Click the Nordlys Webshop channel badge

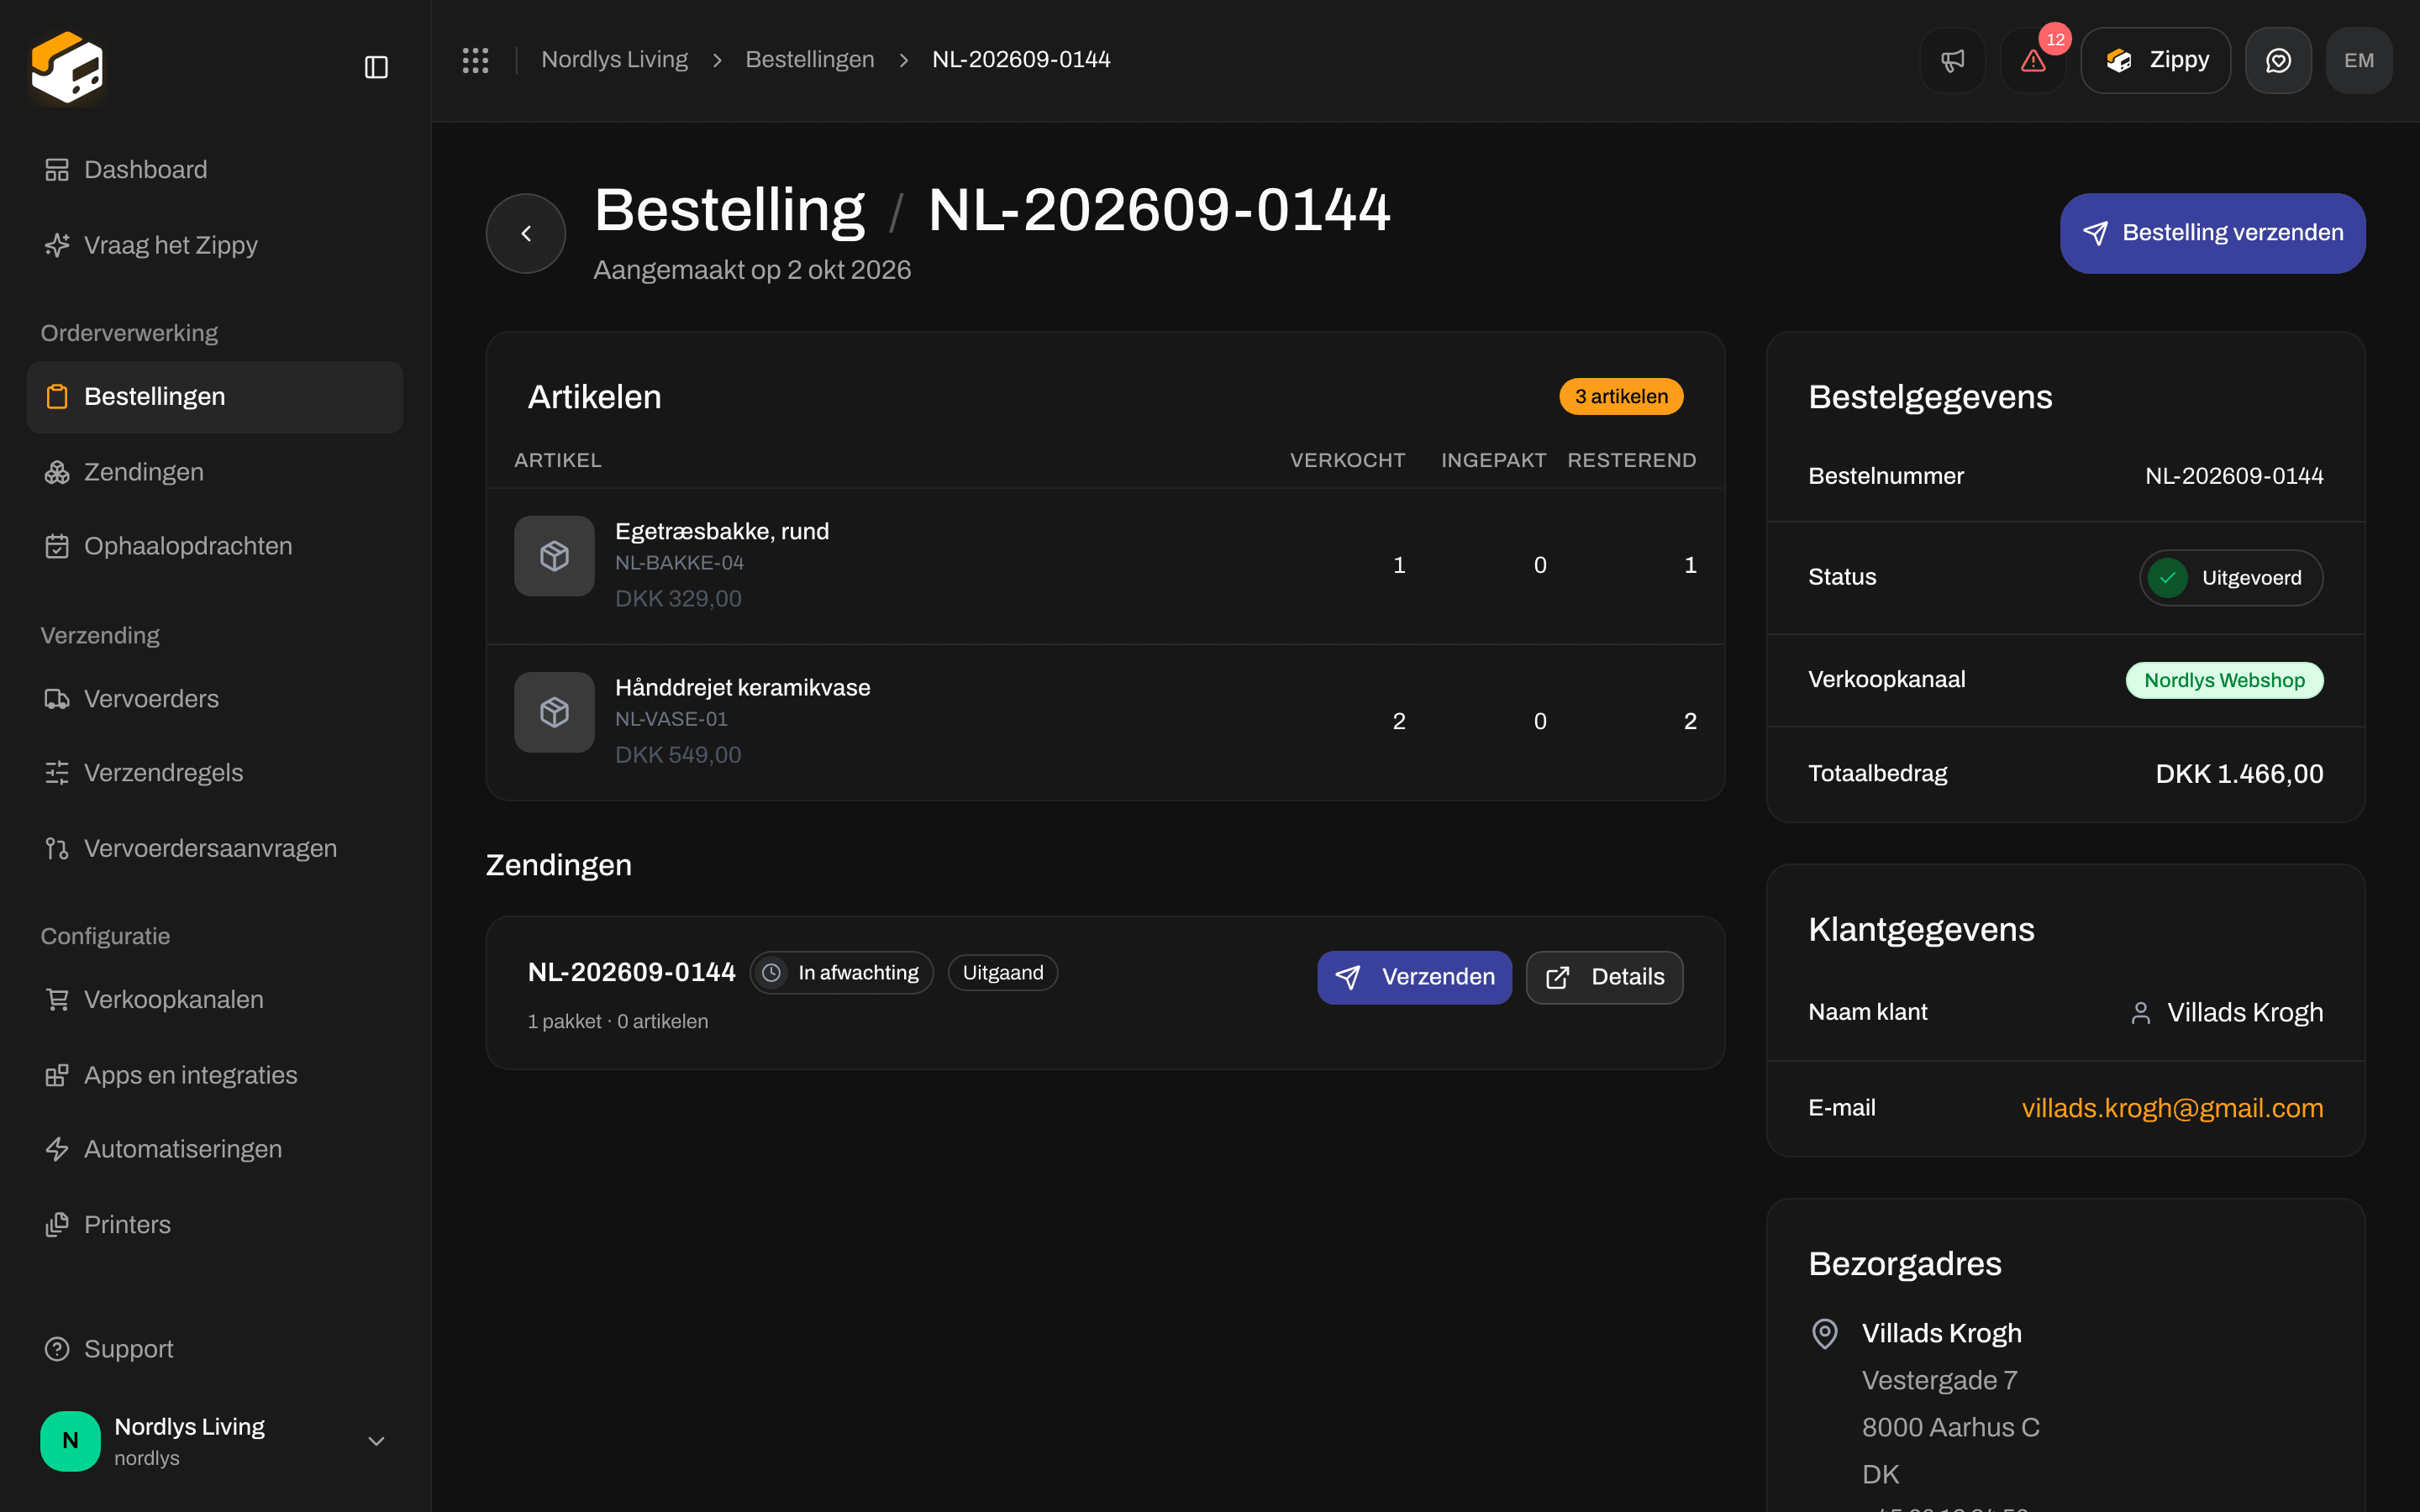[x=2224, y=680]
